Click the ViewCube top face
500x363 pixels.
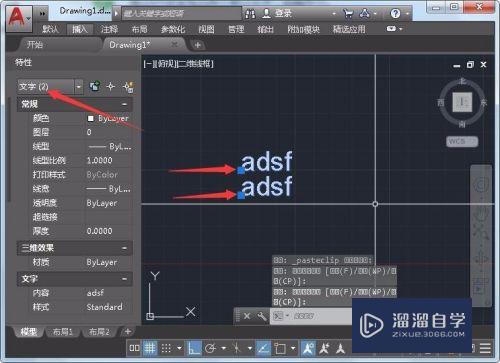tap(462, 102)
